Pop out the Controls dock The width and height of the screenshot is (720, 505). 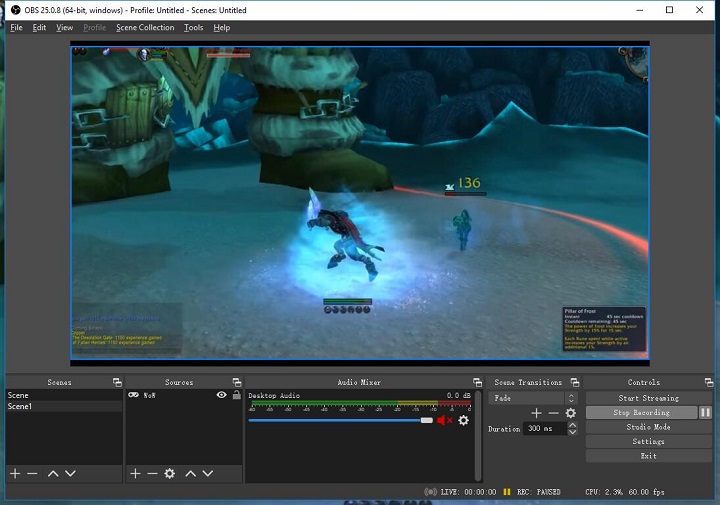pos(709,382)
